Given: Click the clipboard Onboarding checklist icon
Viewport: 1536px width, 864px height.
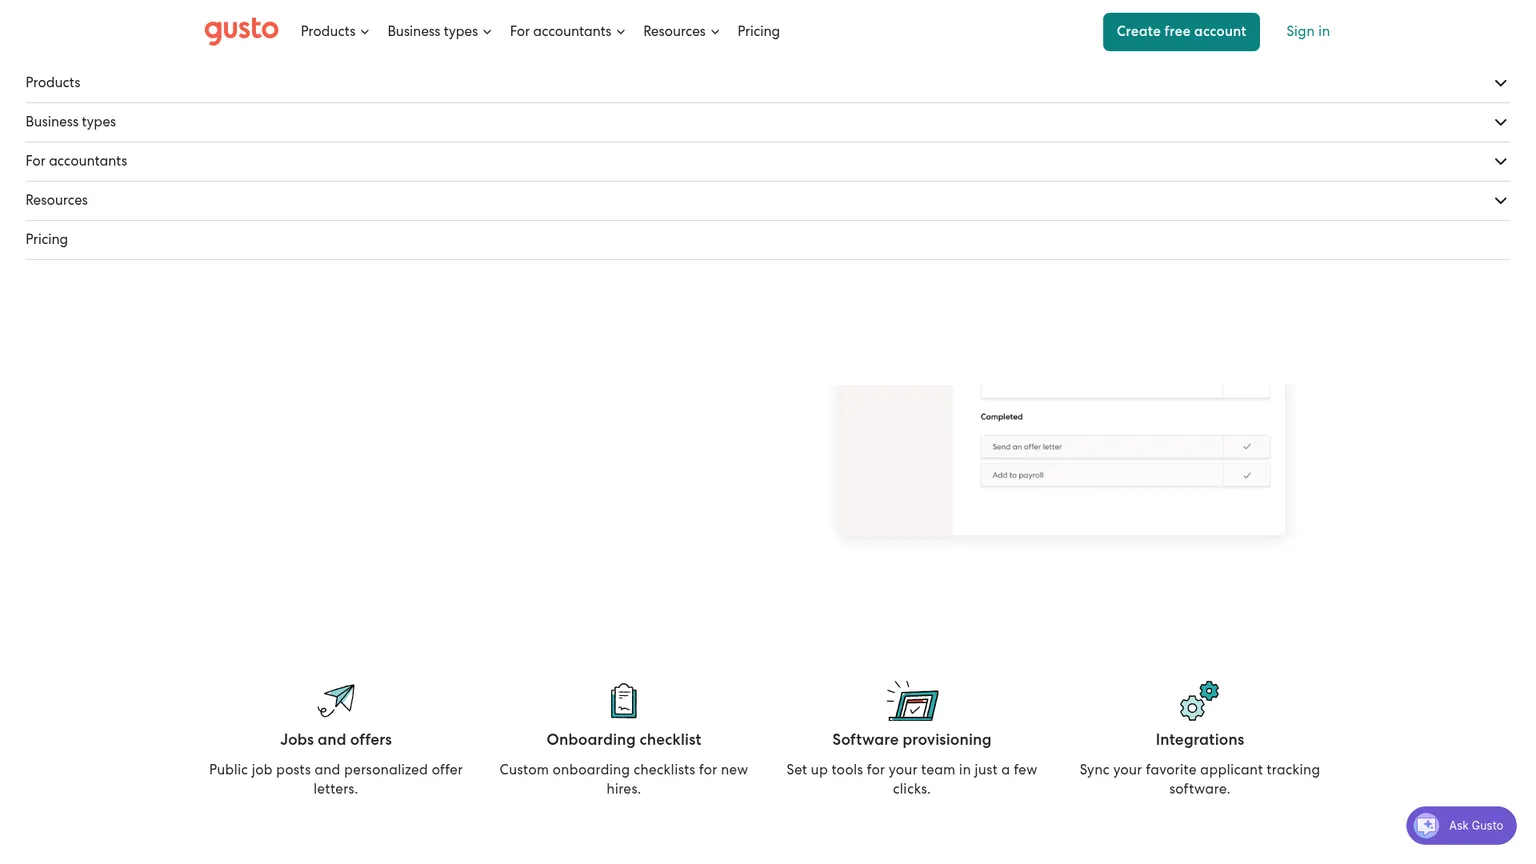Looking at the screenshot, I should click(624, 701).
